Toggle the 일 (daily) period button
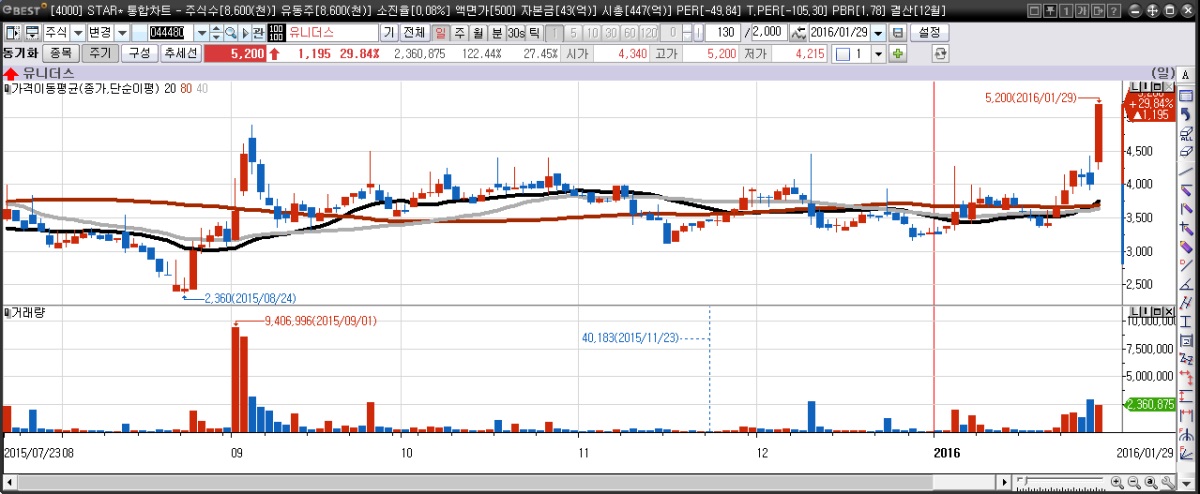This screenshot has width=1200, height=494. point(441,33)
